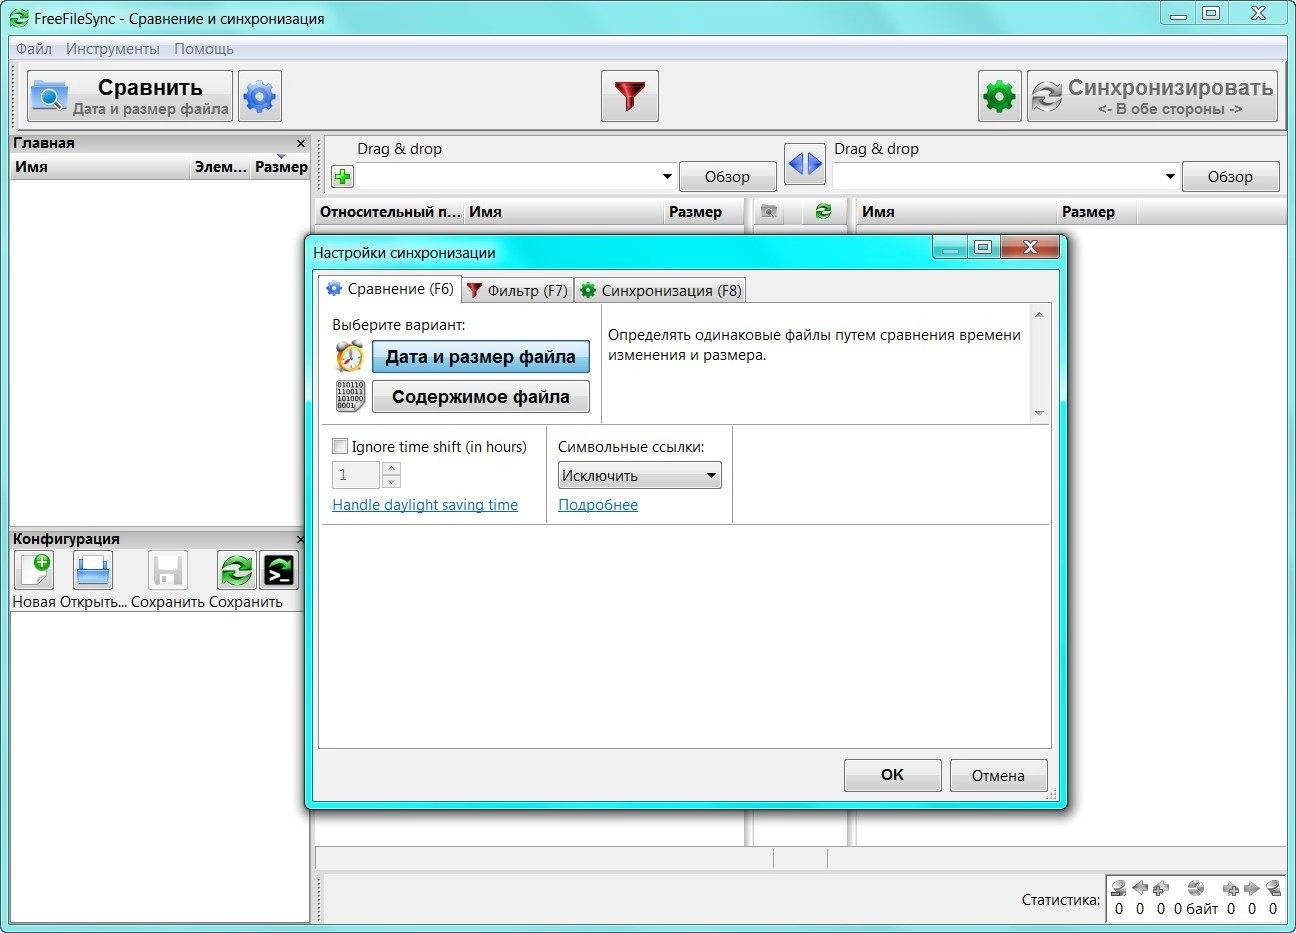Click the Имя header in Главная panel
The height and width of the screenshot is (933, 1296).
[x=100, y=167]
